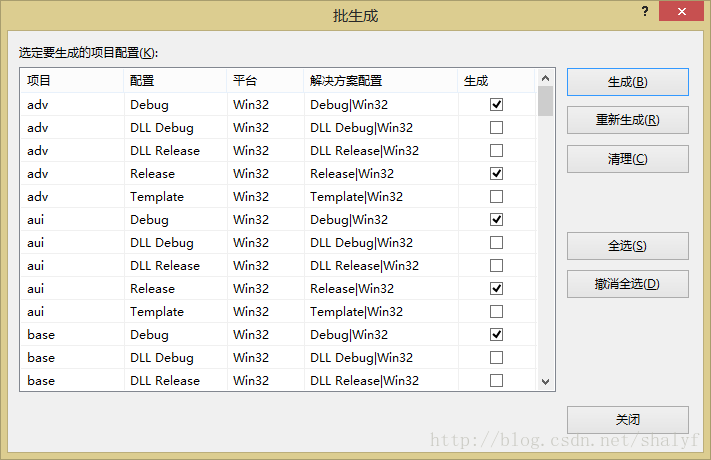Select Win32 platform cell in aui Template row

(x=265, y=312)
